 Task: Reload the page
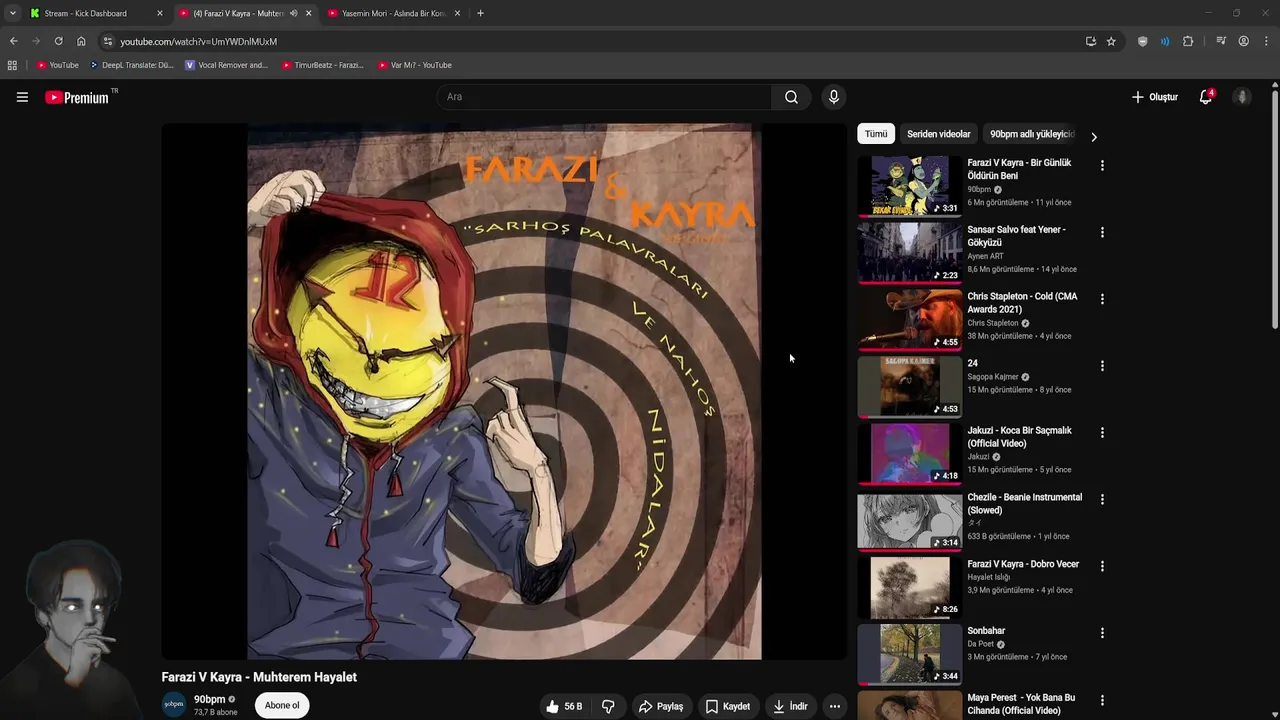58,41
